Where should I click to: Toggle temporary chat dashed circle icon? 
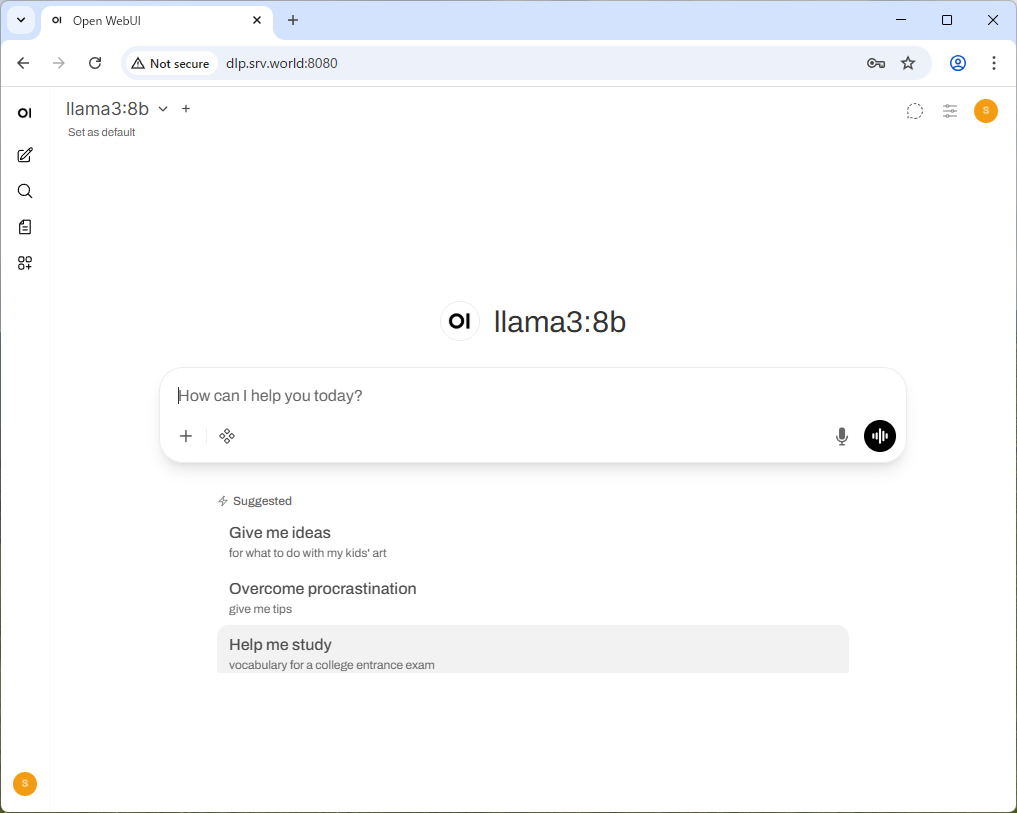(x=914, y=111)
